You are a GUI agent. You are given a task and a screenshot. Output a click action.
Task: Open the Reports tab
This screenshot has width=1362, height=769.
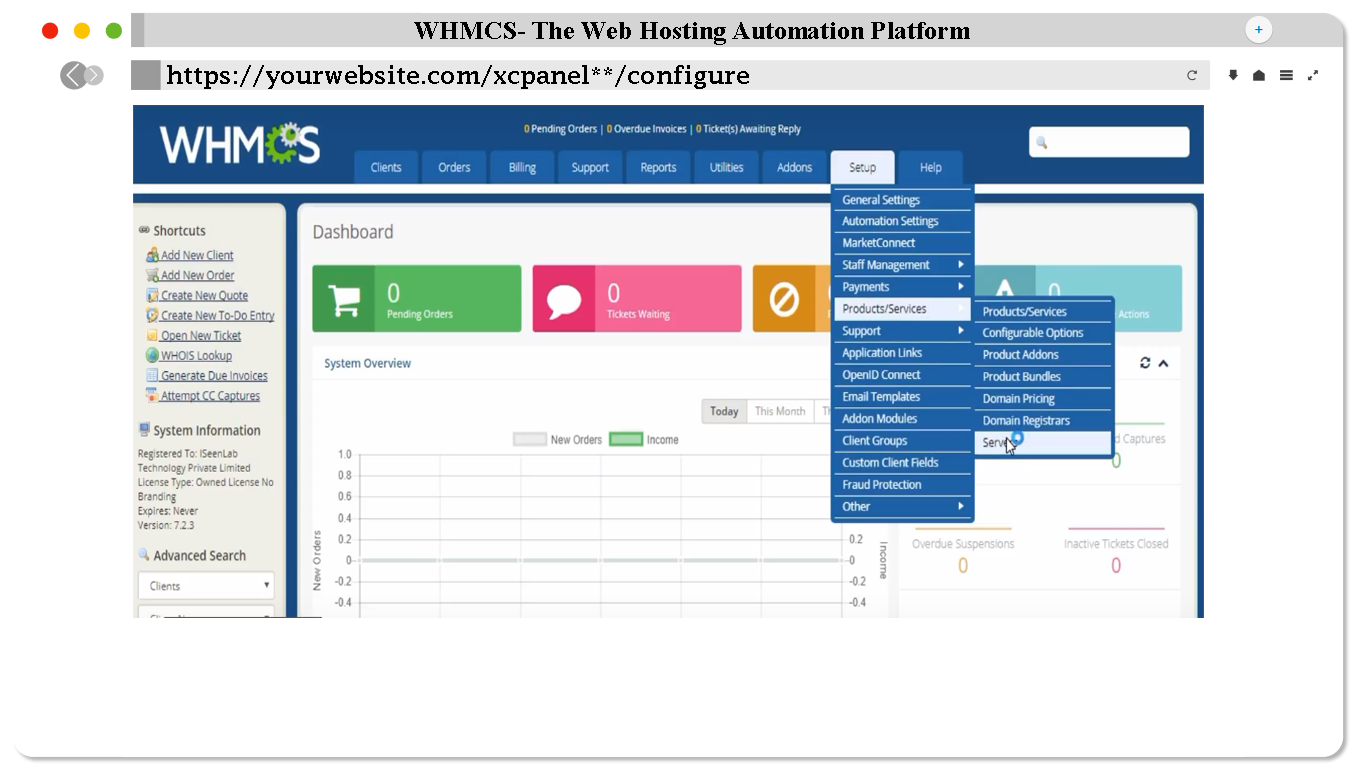(658, 167)
